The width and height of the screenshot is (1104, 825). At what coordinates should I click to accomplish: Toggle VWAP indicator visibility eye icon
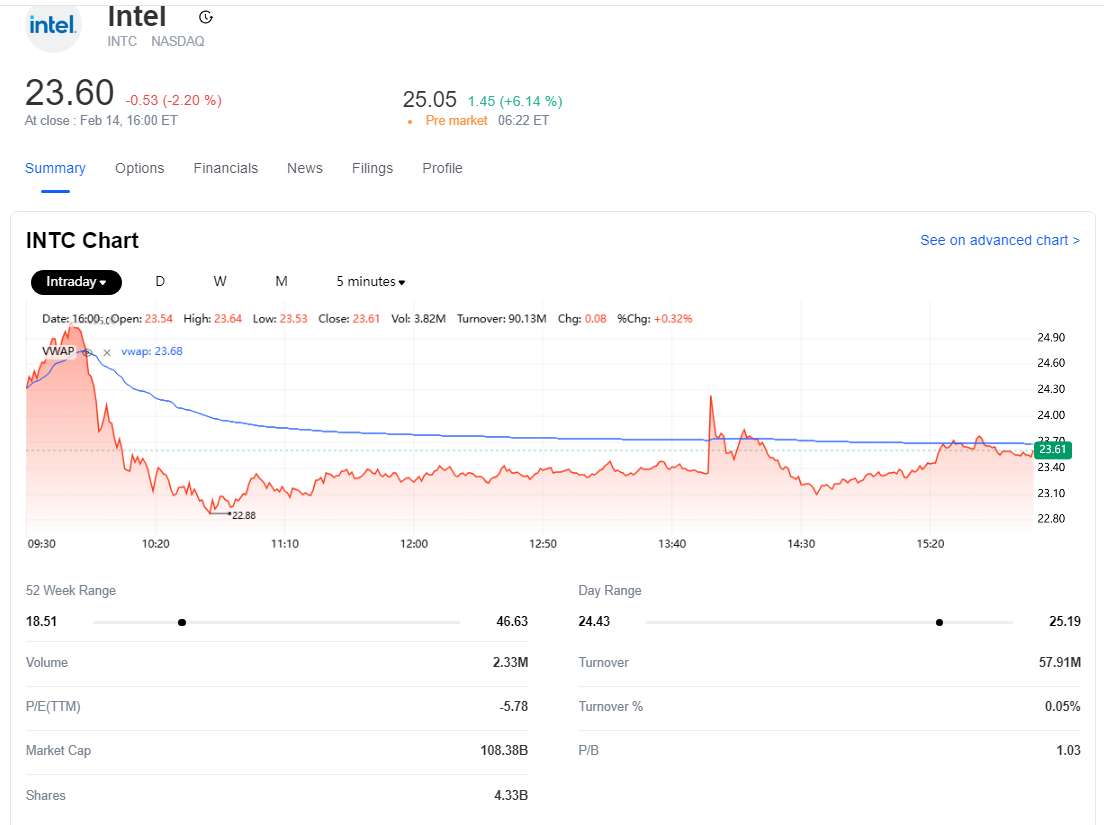88,352
